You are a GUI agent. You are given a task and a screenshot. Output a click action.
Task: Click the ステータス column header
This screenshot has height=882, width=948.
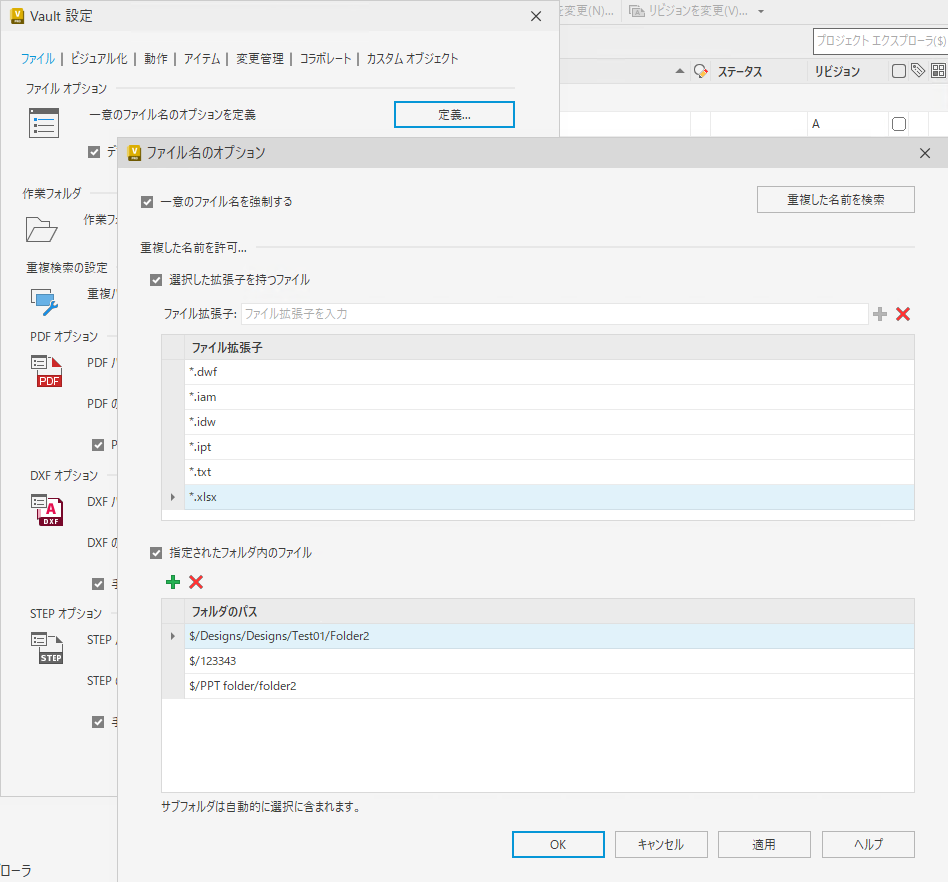click(758, 71)
